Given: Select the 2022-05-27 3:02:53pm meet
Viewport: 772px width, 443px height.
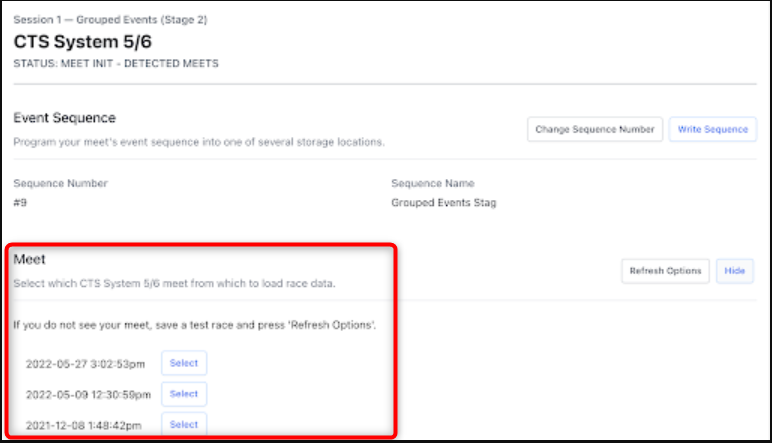Looking at the screenshot, I should (x=184, y=363).
